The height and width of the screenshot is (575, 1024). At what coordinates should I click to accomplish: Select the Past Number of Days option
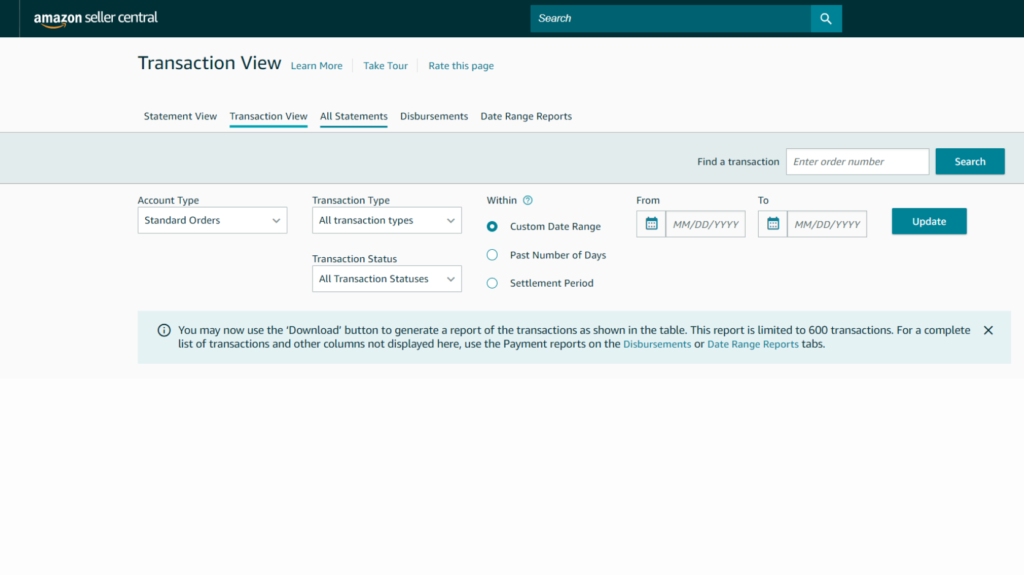click(492, 255)
